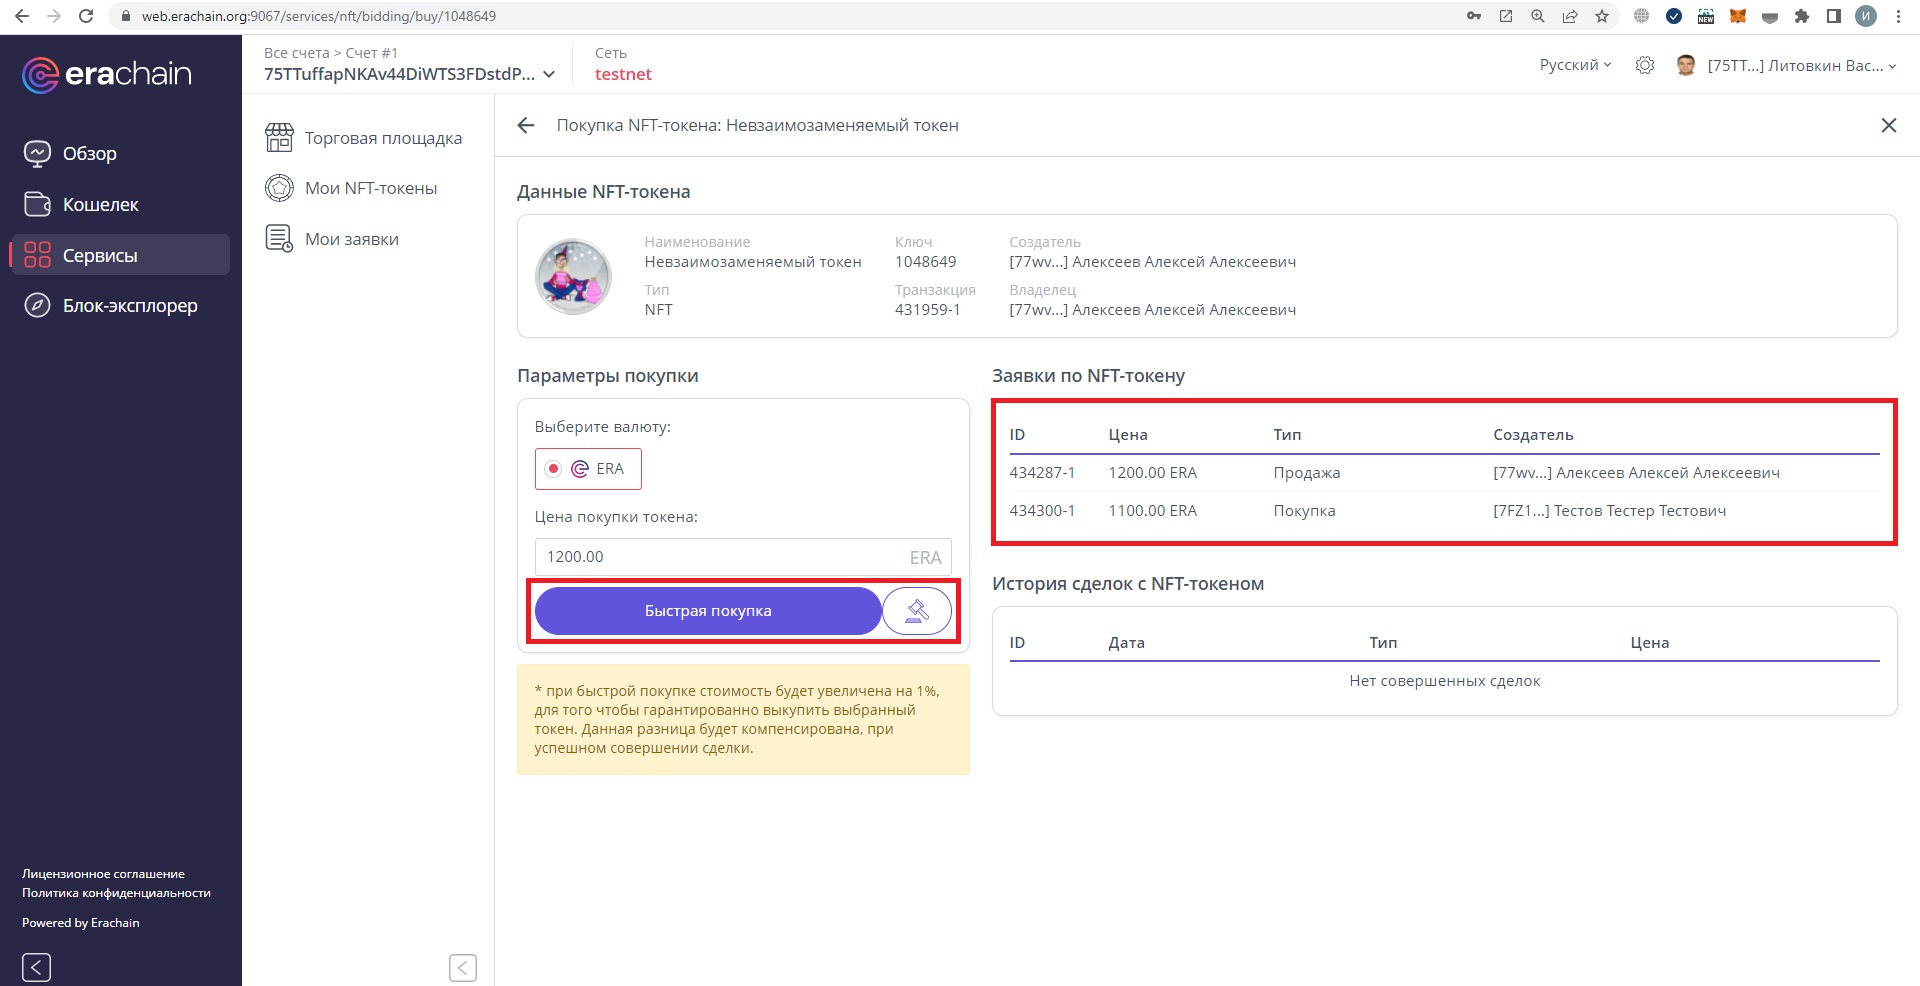Collapse the services submenu panel arrow
The width and height of the screenshot is (1920, 986).
[462, 967]
